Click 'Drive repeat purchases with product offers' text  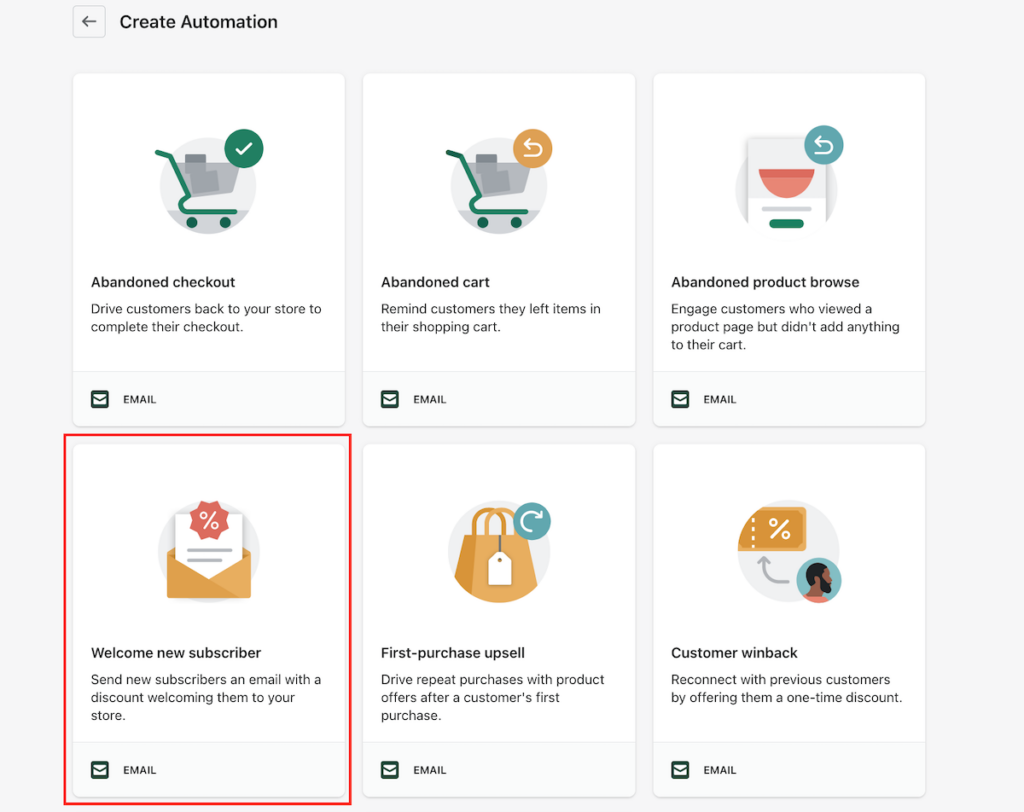point(492,697)
